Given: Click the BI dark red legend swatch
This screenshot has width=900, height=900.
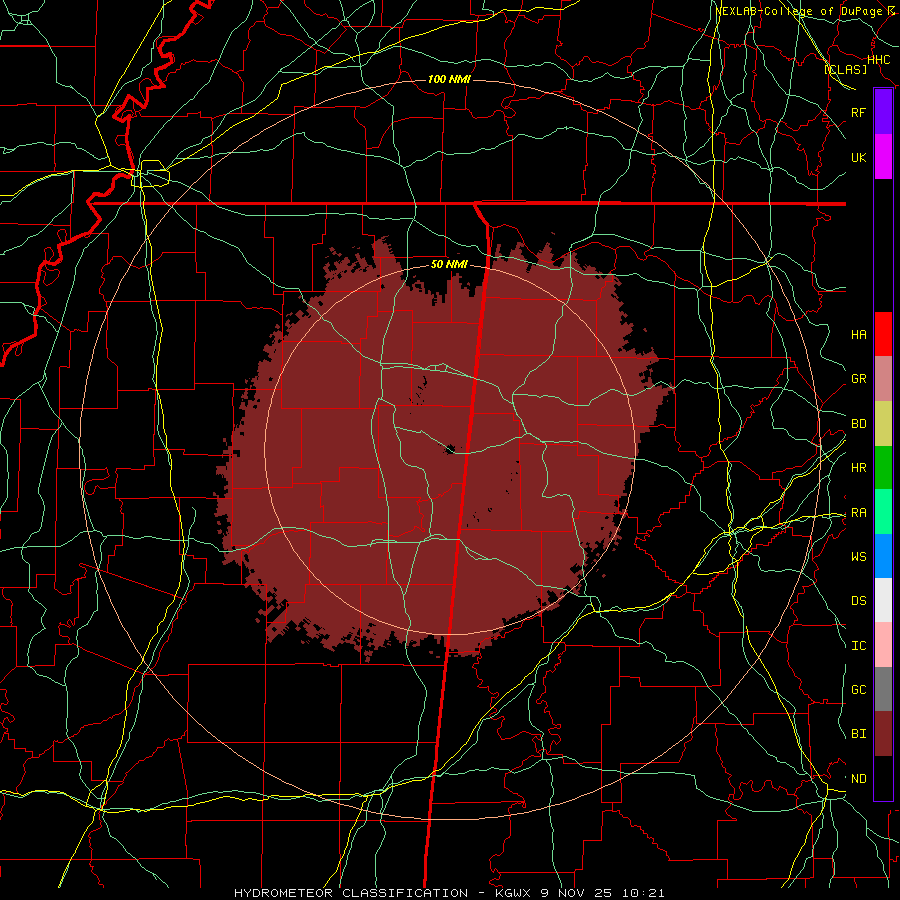Looking at the screenshot, I should 883,734.
